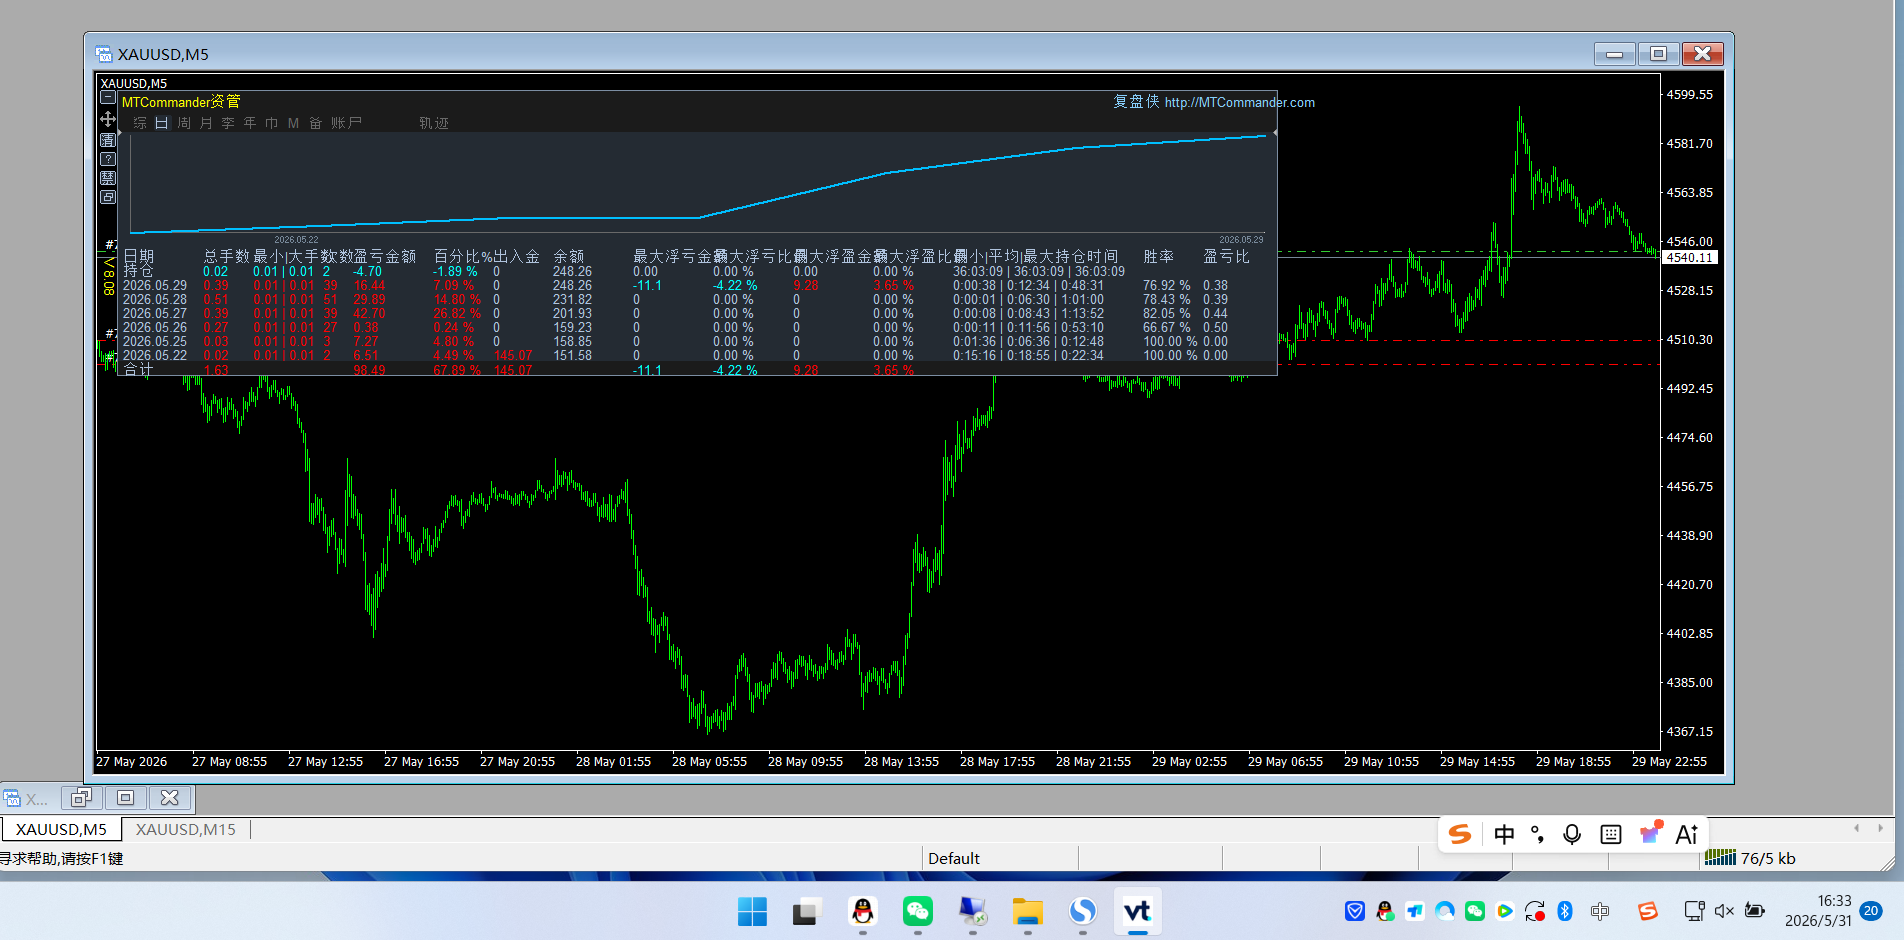Click the notification badge showing 20
This screenshot has height=940, width=1904.
(x=1871, y=911)
